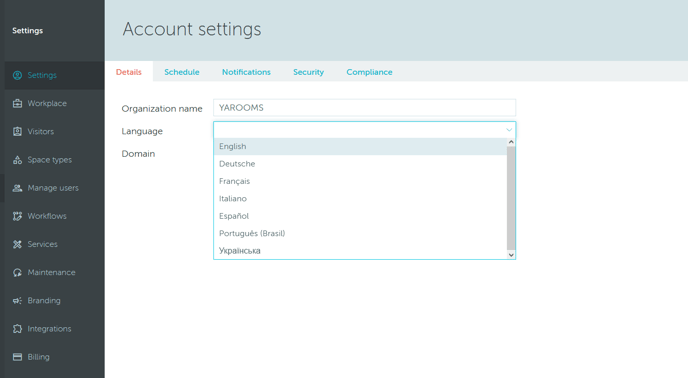688x378 pixels.
Task: Switch to the Schedule tab
Action: (x=182, y=72)
